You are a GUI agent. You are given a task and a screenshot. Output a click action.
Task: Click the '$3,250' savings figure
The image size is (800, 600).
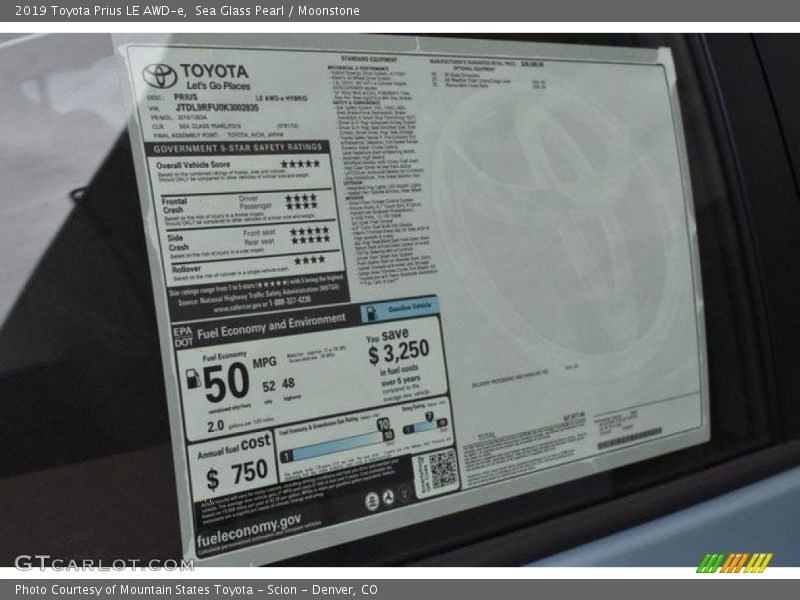tap(399, 353)
